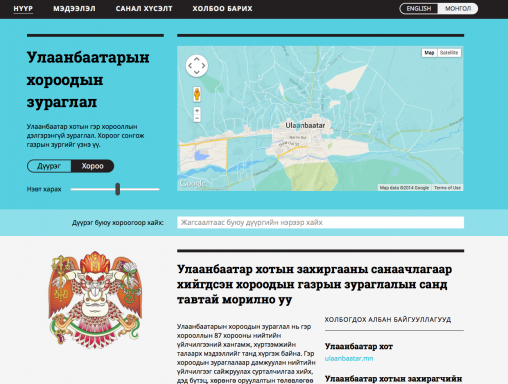Switch language to ENGLISH
The height and width of the screenshot is (384, 508).
click(419, 9)
